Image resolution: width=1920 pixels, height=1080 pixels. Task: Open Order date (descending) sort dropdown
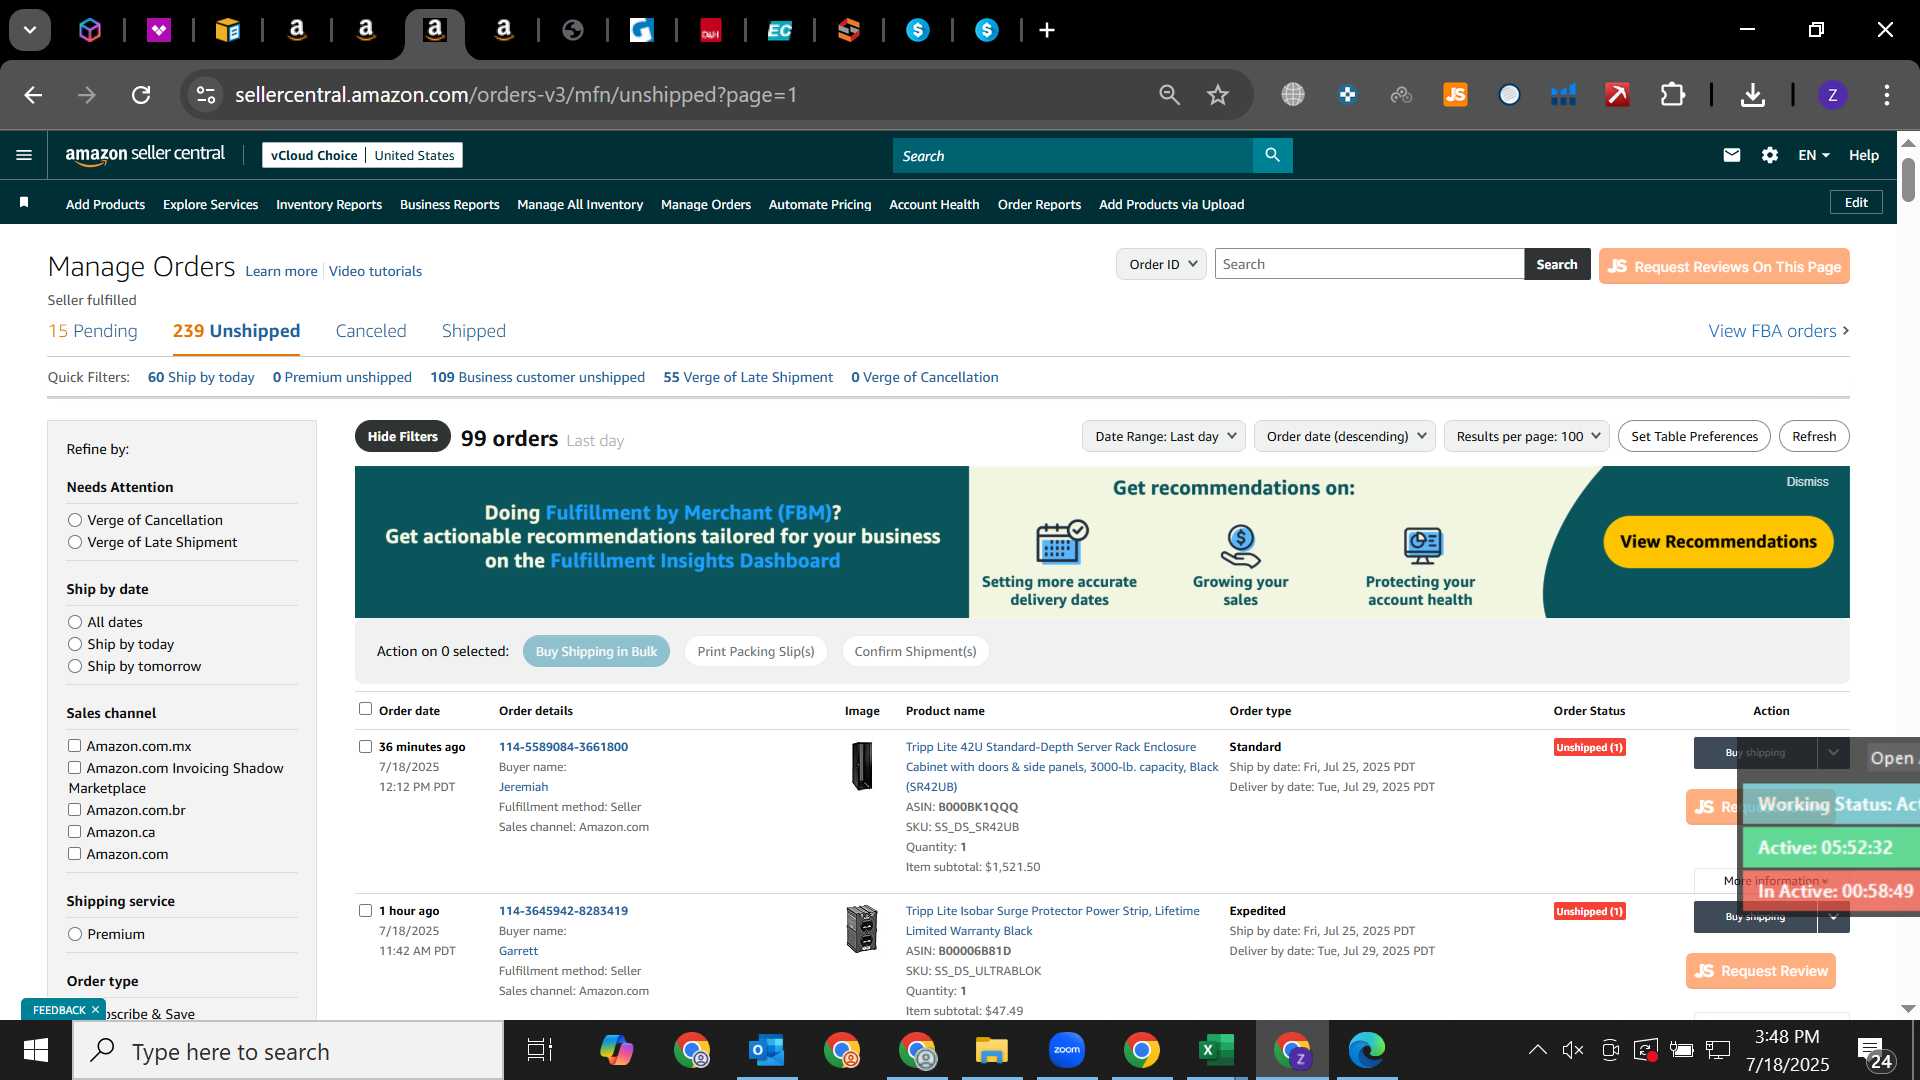click(x=1345, y=436)
